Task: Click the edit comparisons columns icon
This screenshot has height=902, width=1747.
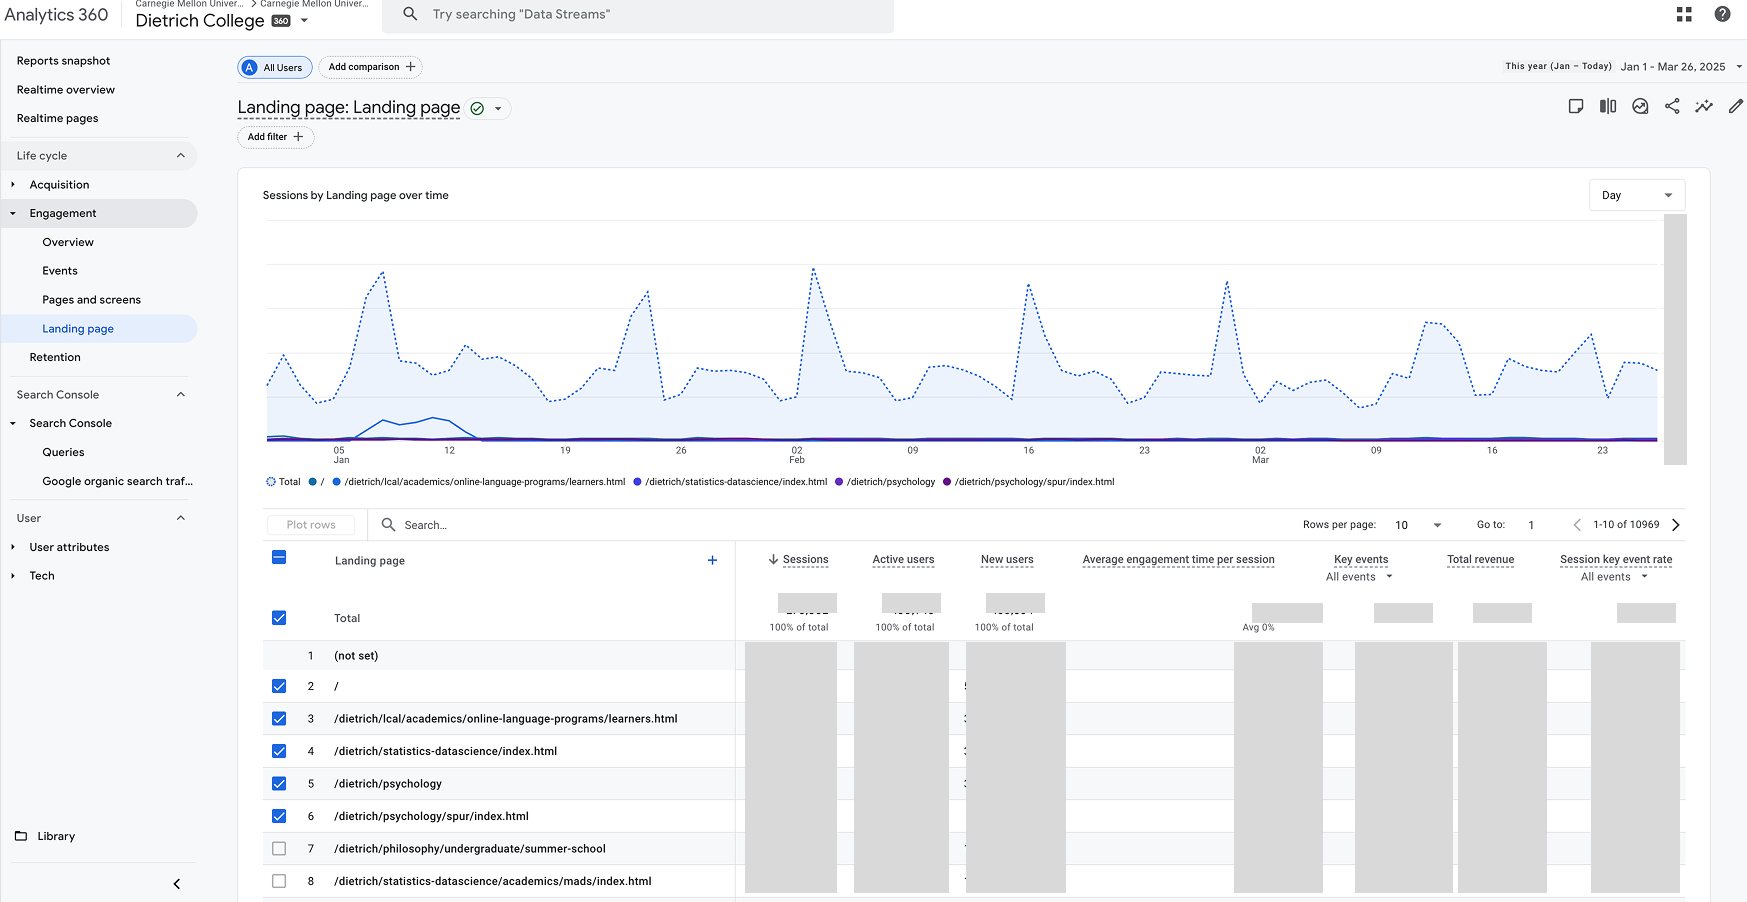Action: tap(1608, 106)
